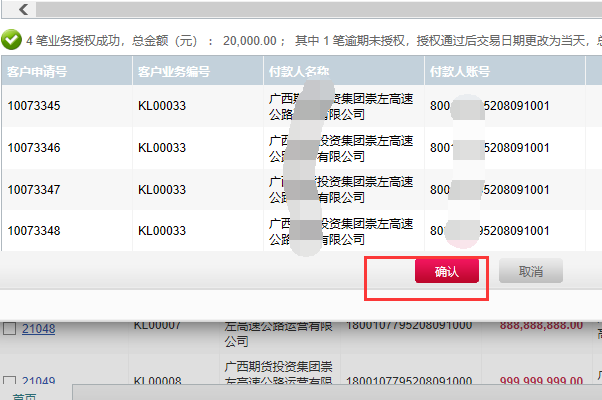Click the 客户业务编号 column header
This screenshot has height=400, width=602.
(x=175, y=73)
